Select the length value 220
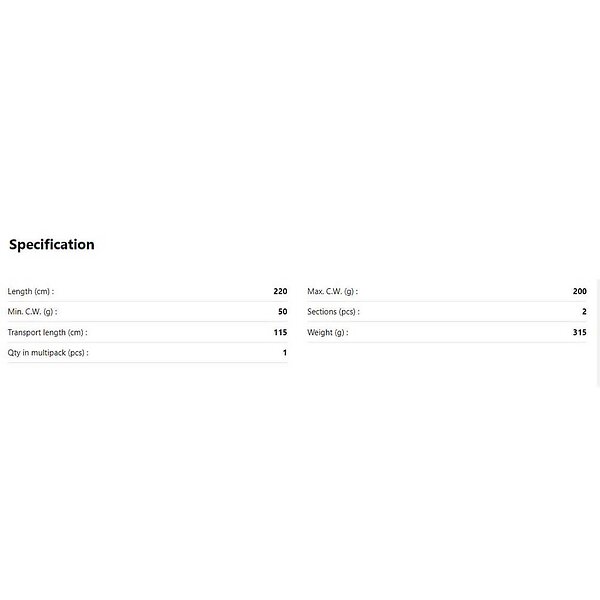Screen dimensions: 600x600 [x=280, y=292]
